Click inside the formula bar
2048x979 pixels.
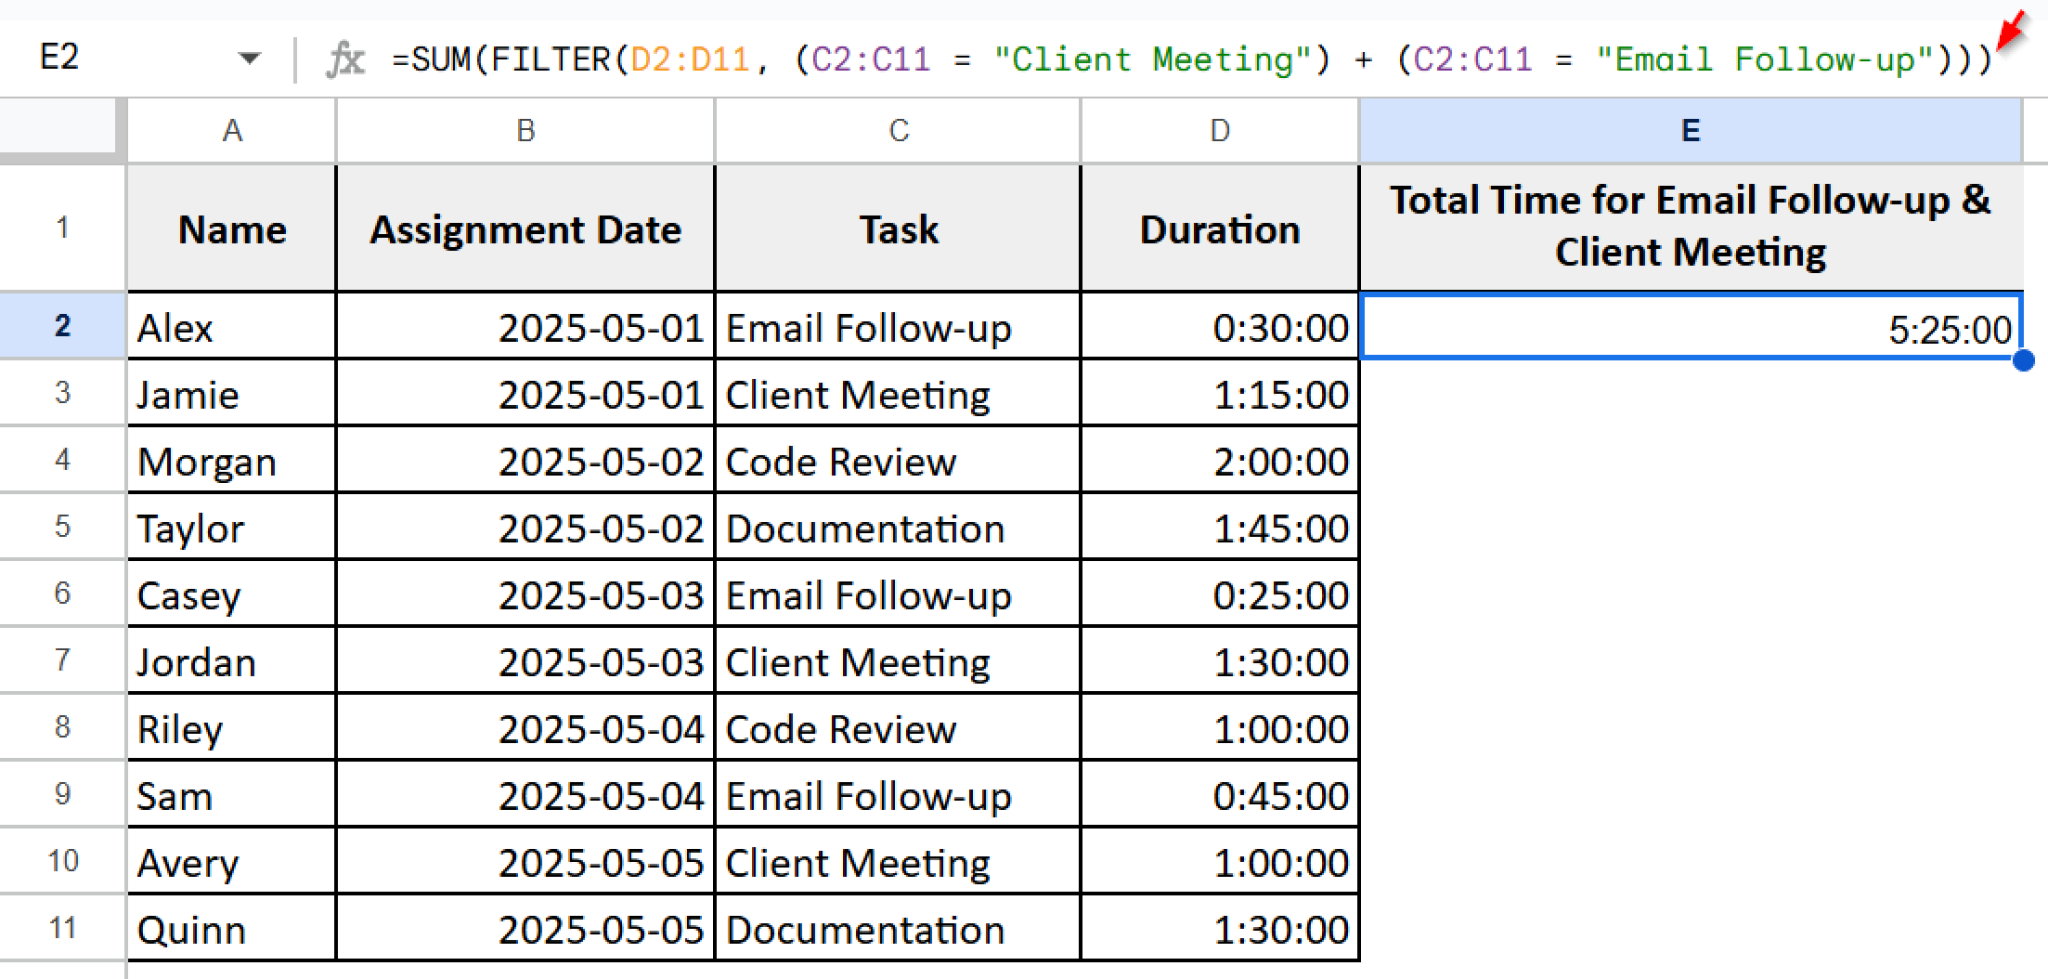click(x=1000, y=57)
